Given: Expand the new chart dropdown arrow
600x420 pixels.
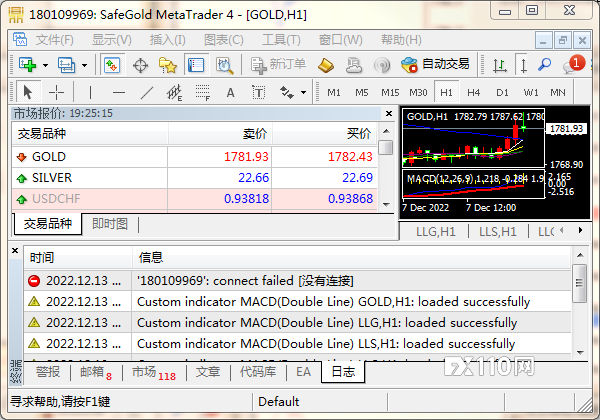Looking at the screenshot, I should pyautogui.click(x=45, y=65).
